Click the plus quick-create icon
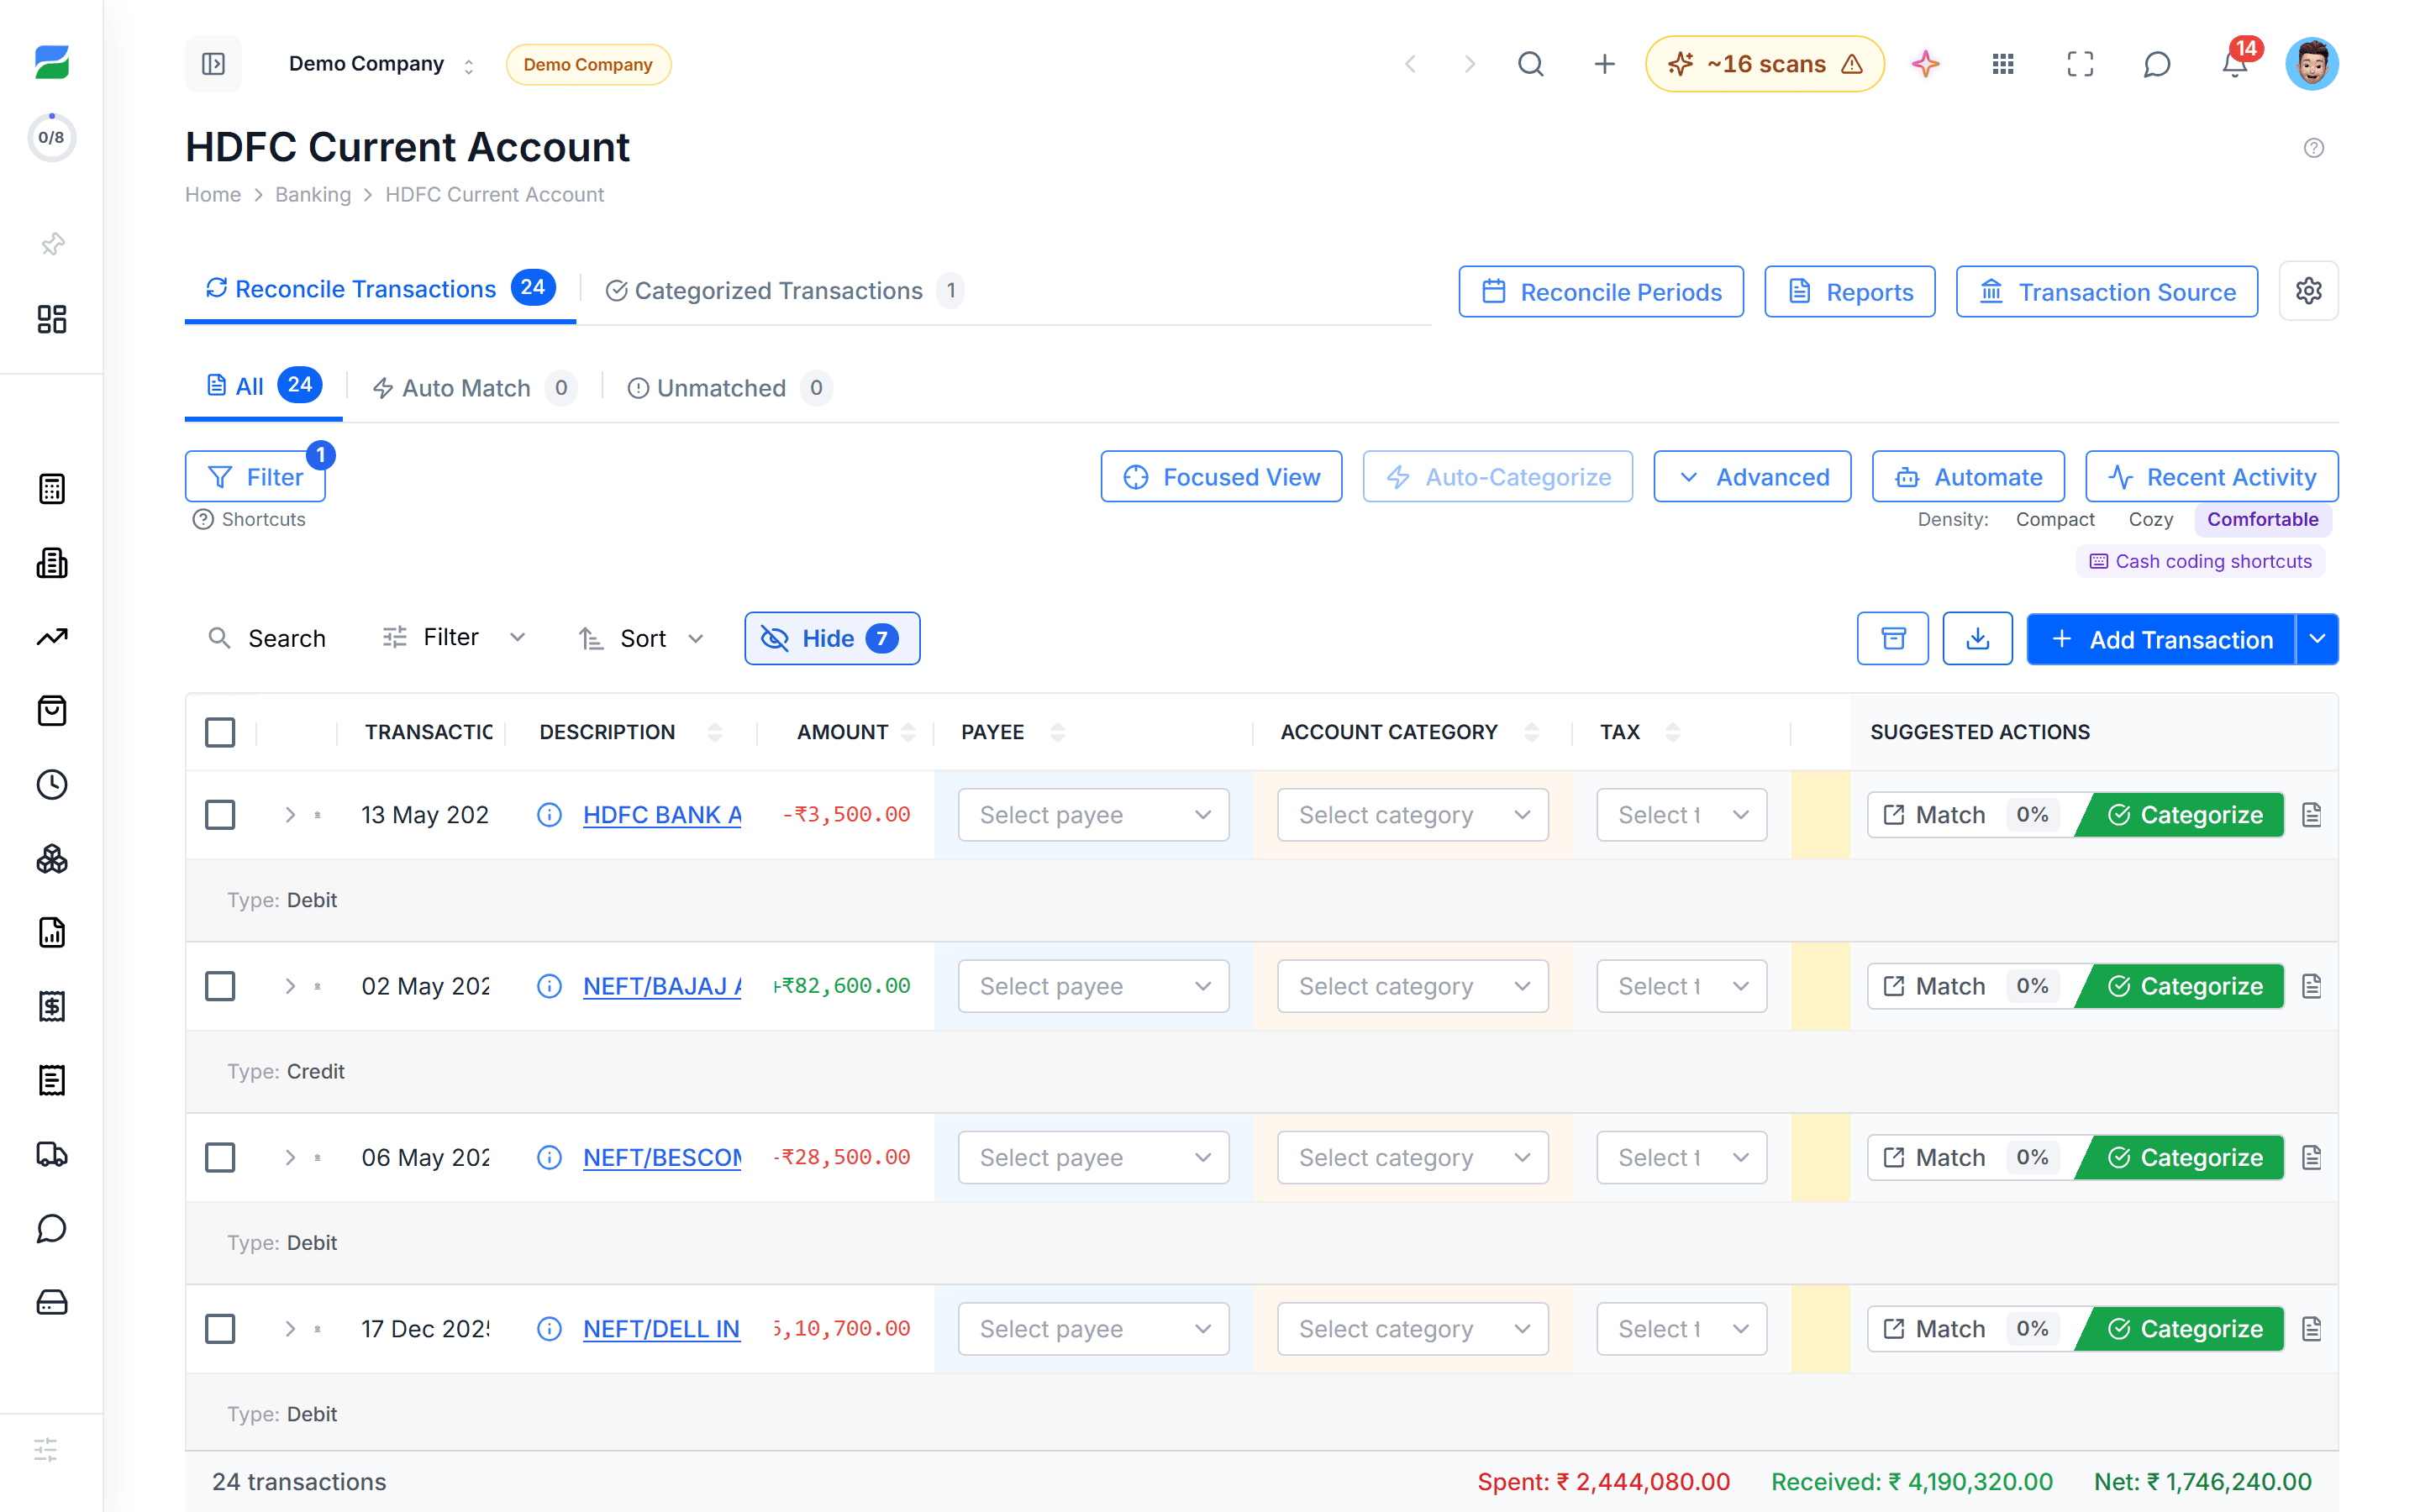2420x1512 pixels. (1604, 64)
